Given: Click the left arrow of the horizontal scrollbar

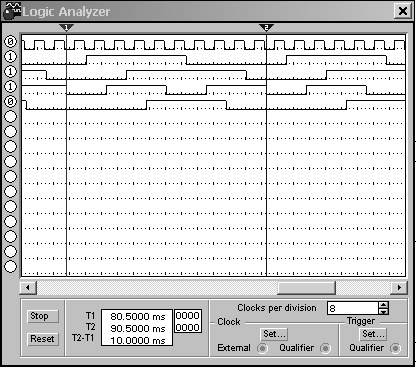Looking at the screenshot, I should tap(28, 287).
